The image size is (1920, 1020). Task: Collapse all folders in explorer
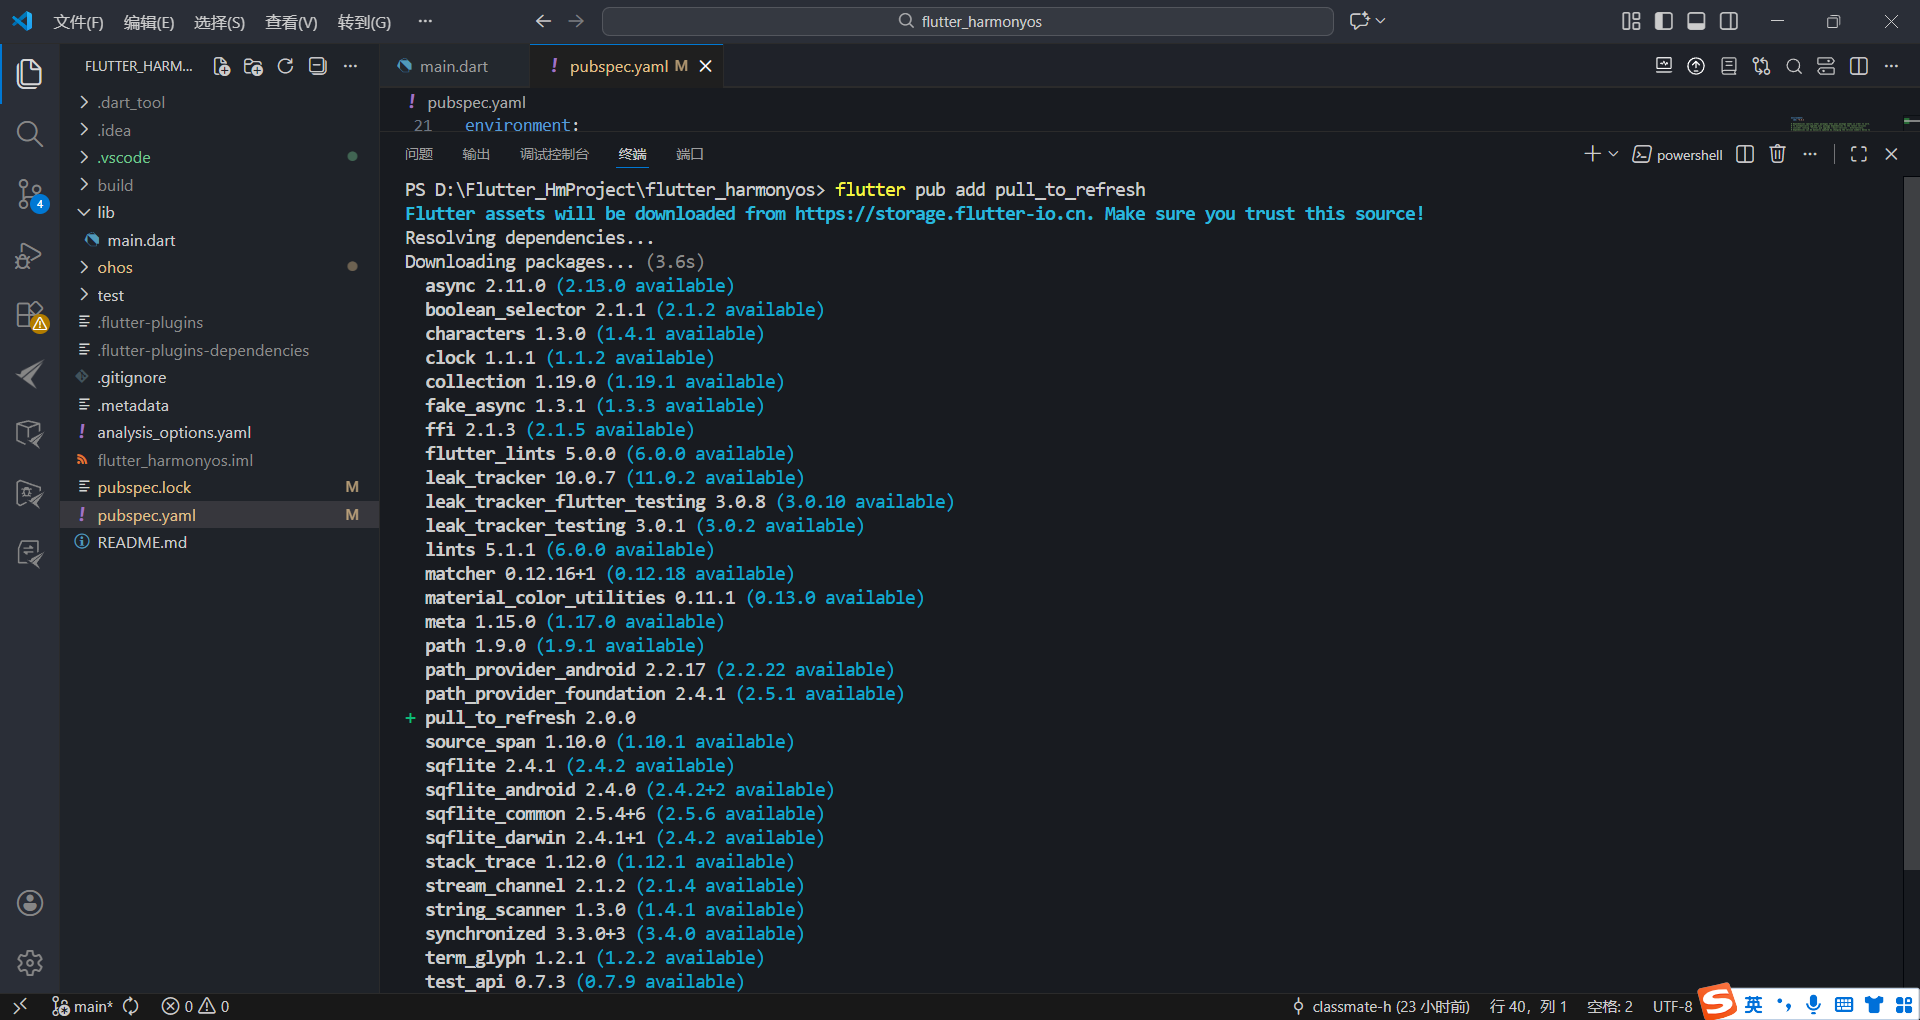point(317,66)
